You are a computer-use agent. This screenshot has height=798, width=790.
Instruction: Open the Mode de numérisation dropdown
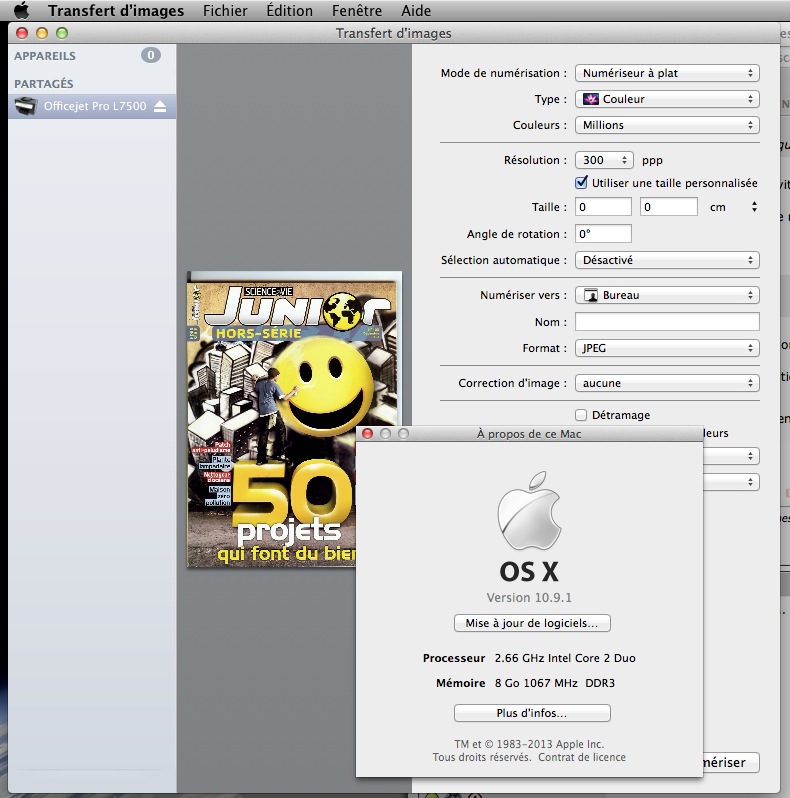(x=667, y=73)
